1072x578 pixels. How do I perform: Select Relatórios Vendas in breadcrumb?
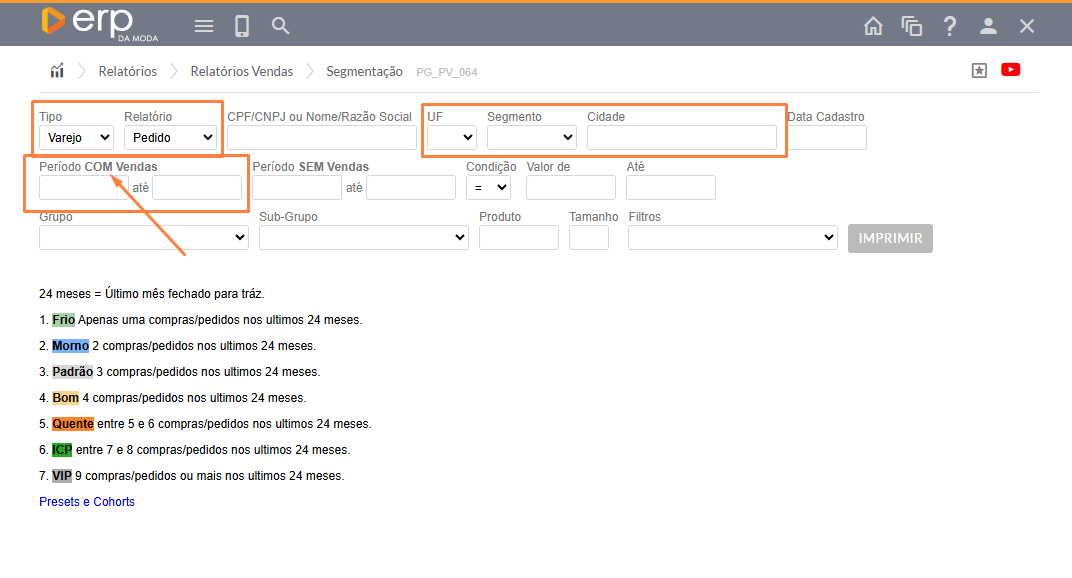[242, 71]
